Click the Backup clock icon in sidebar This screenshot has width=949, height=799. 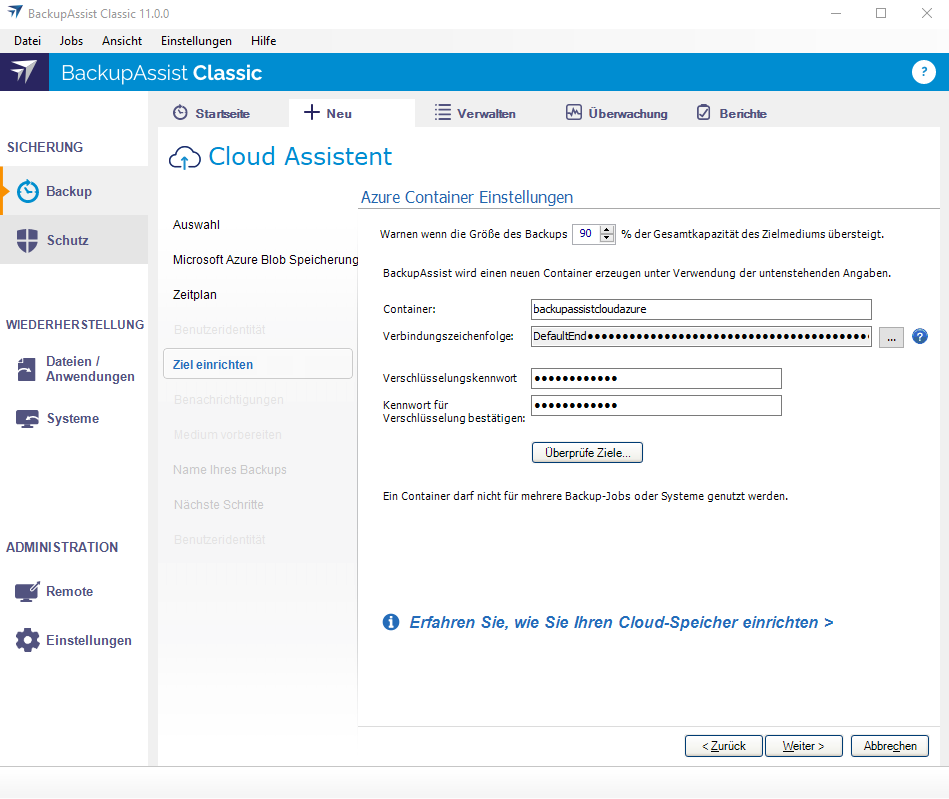(29, 191)
